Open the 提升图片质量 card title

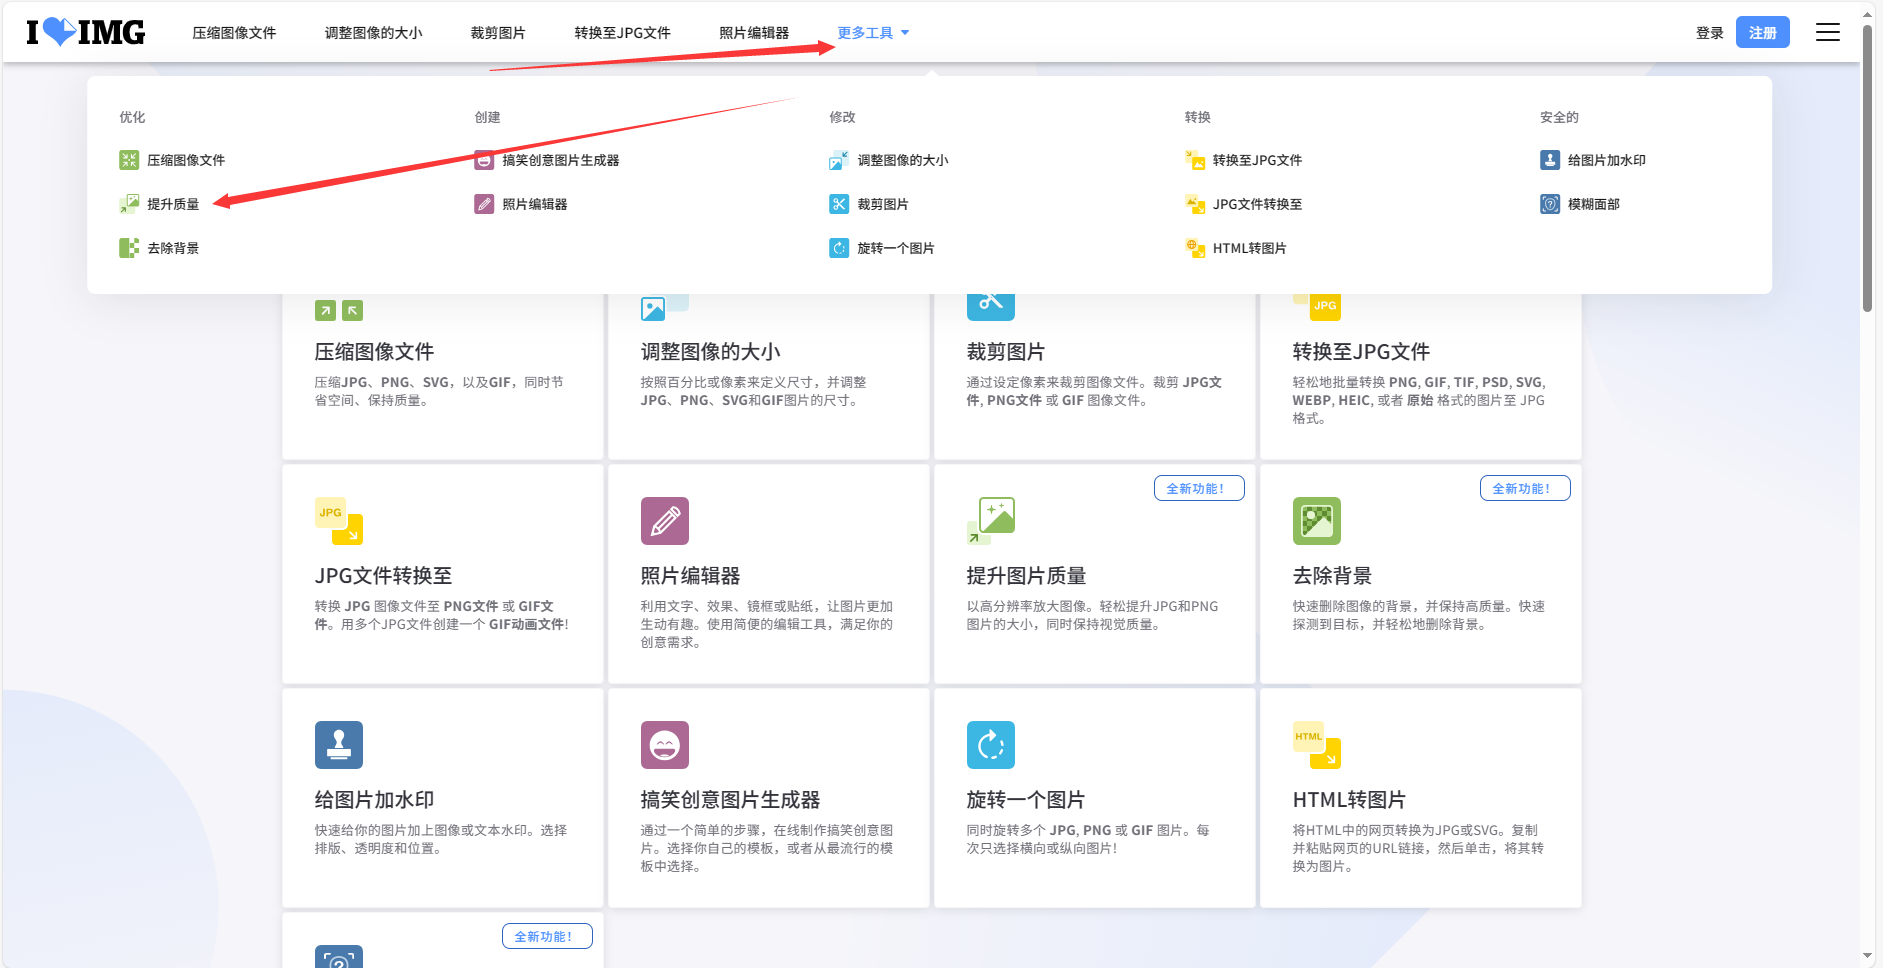pyautogui.click(x=1026, y=576)
